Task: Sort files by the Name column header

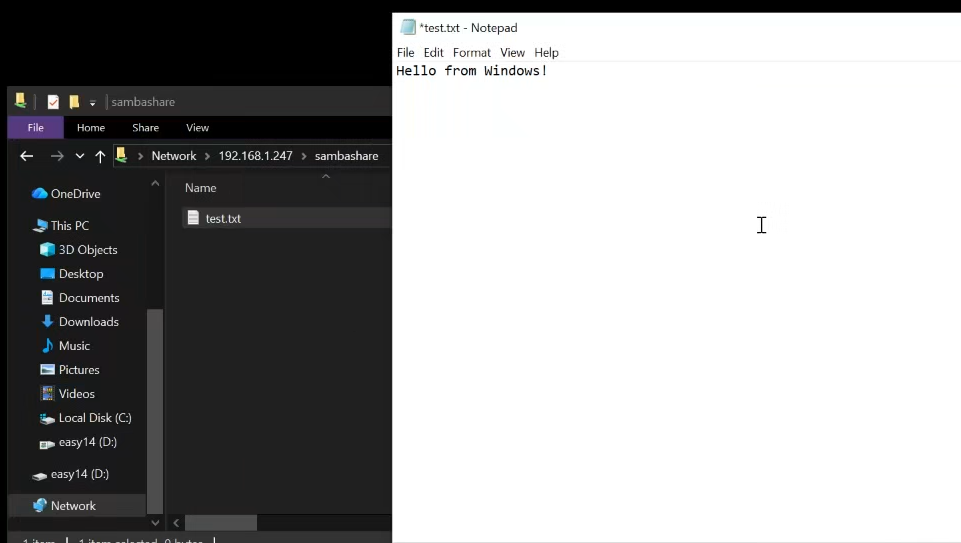Action: coord(201,188)
